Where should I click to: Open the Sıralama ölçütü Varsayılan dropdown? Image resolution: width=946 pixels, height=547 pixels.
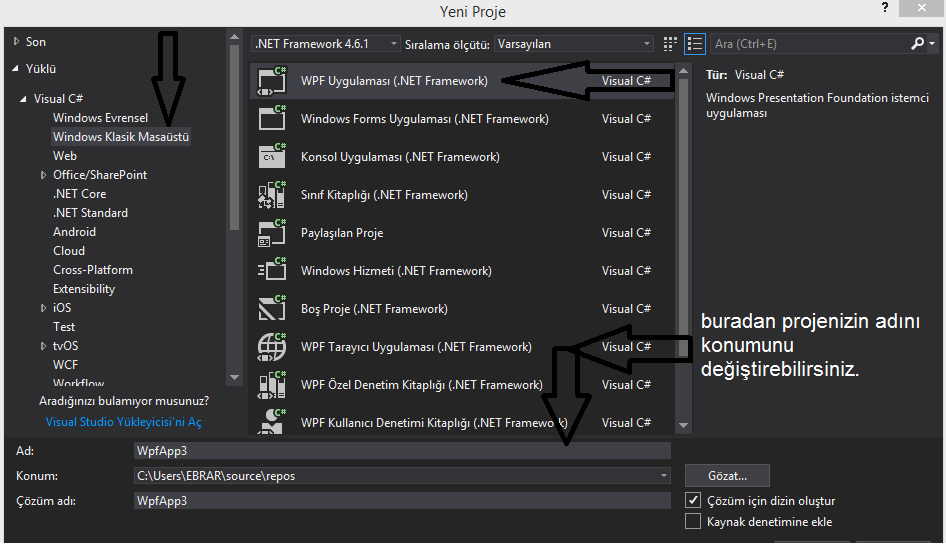[x=574, y=44]
